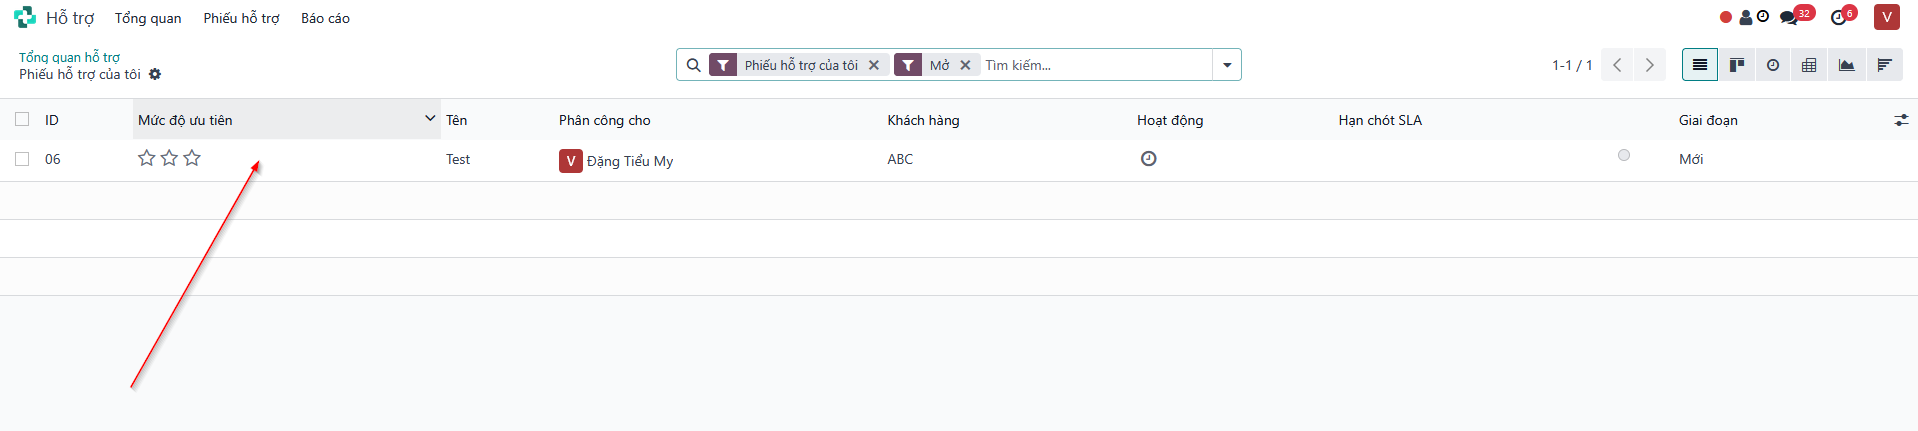Screen dimensions: 1918x431
Task: Select the checkbox for ticket 06
Action: (22, 159)
